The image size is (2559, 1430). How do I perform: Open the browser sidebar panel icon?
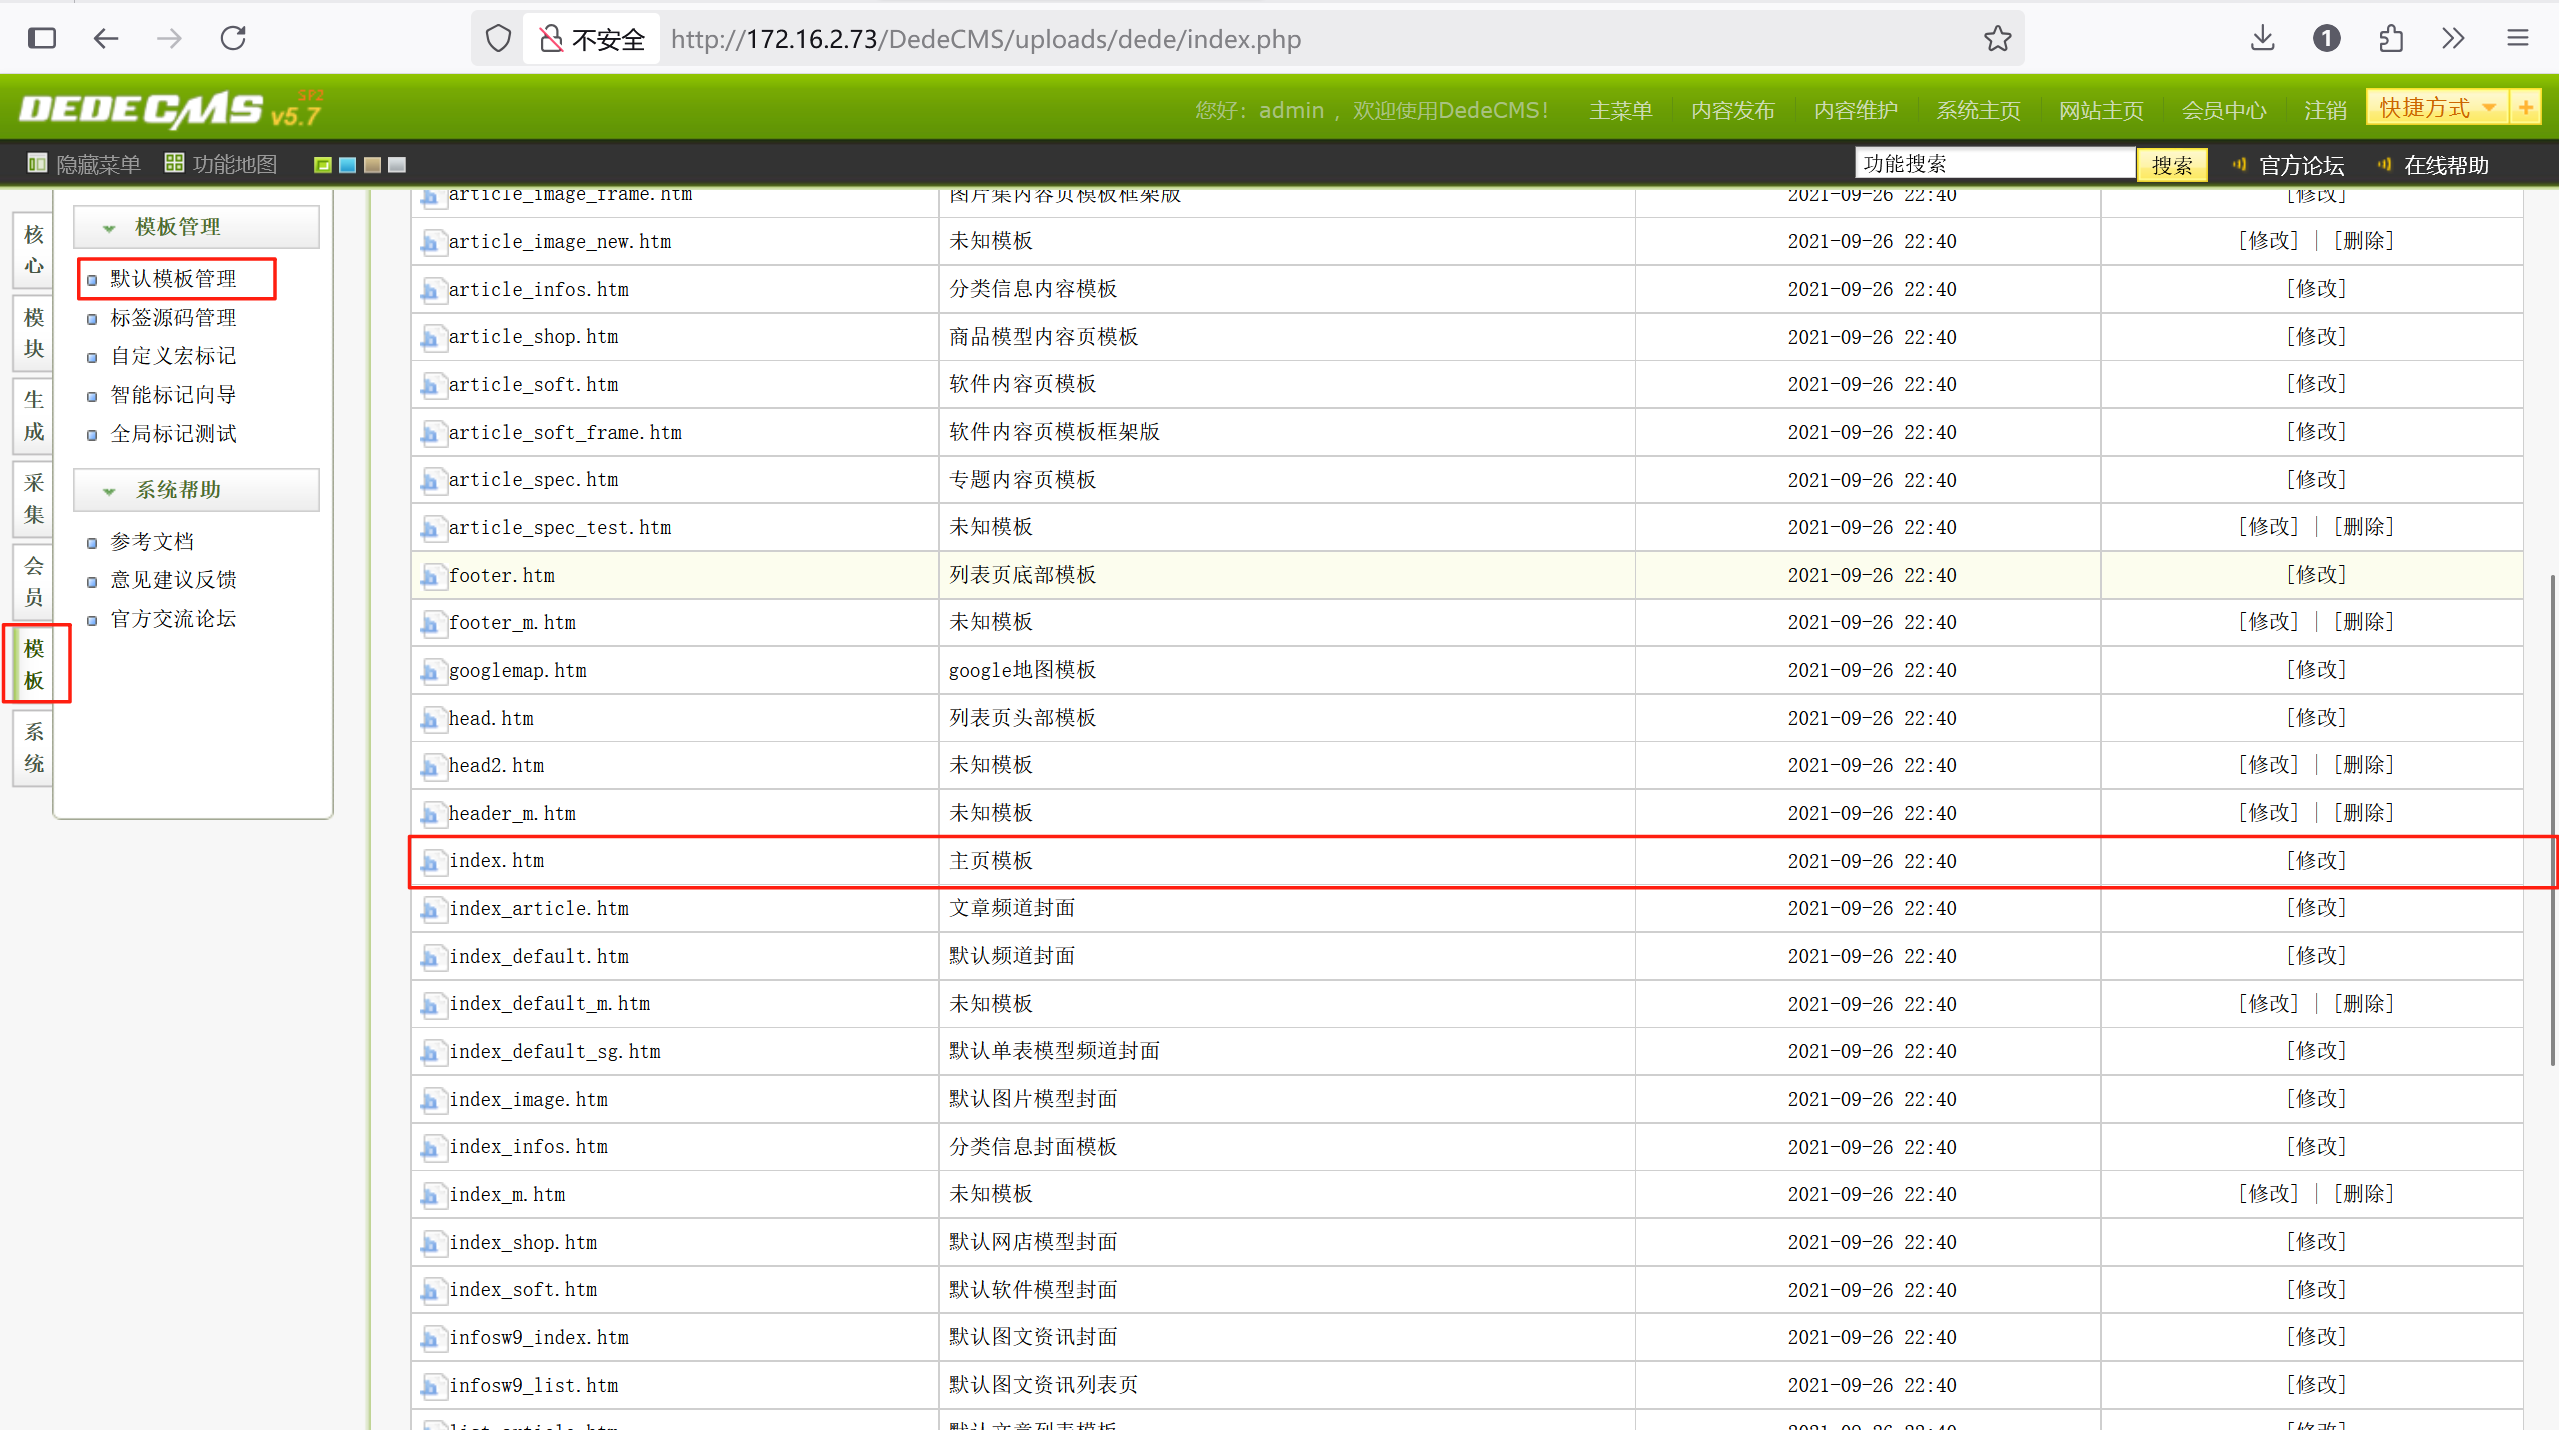[42, 39]
